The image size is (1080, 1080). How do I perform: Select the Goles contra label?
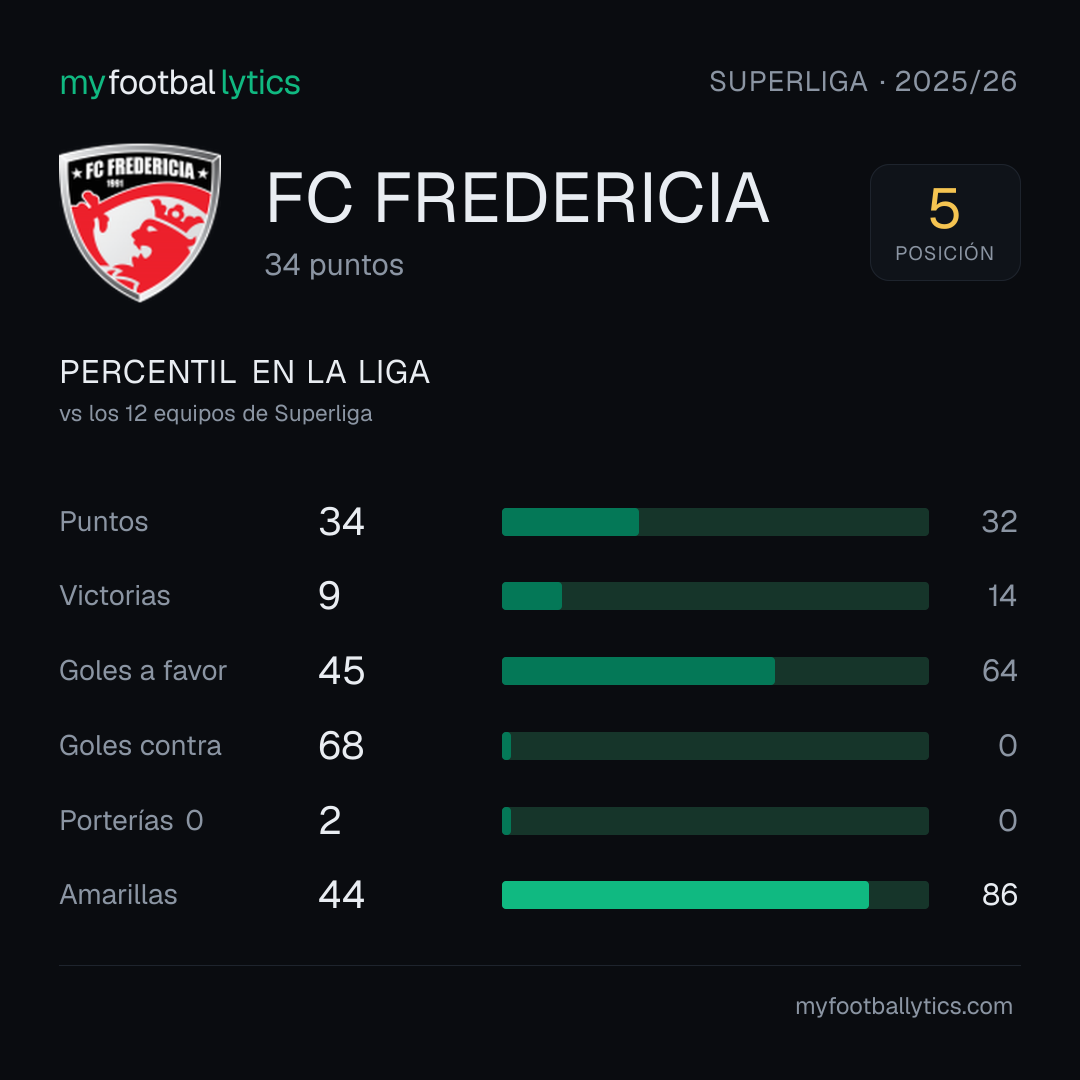click(141, 746)
